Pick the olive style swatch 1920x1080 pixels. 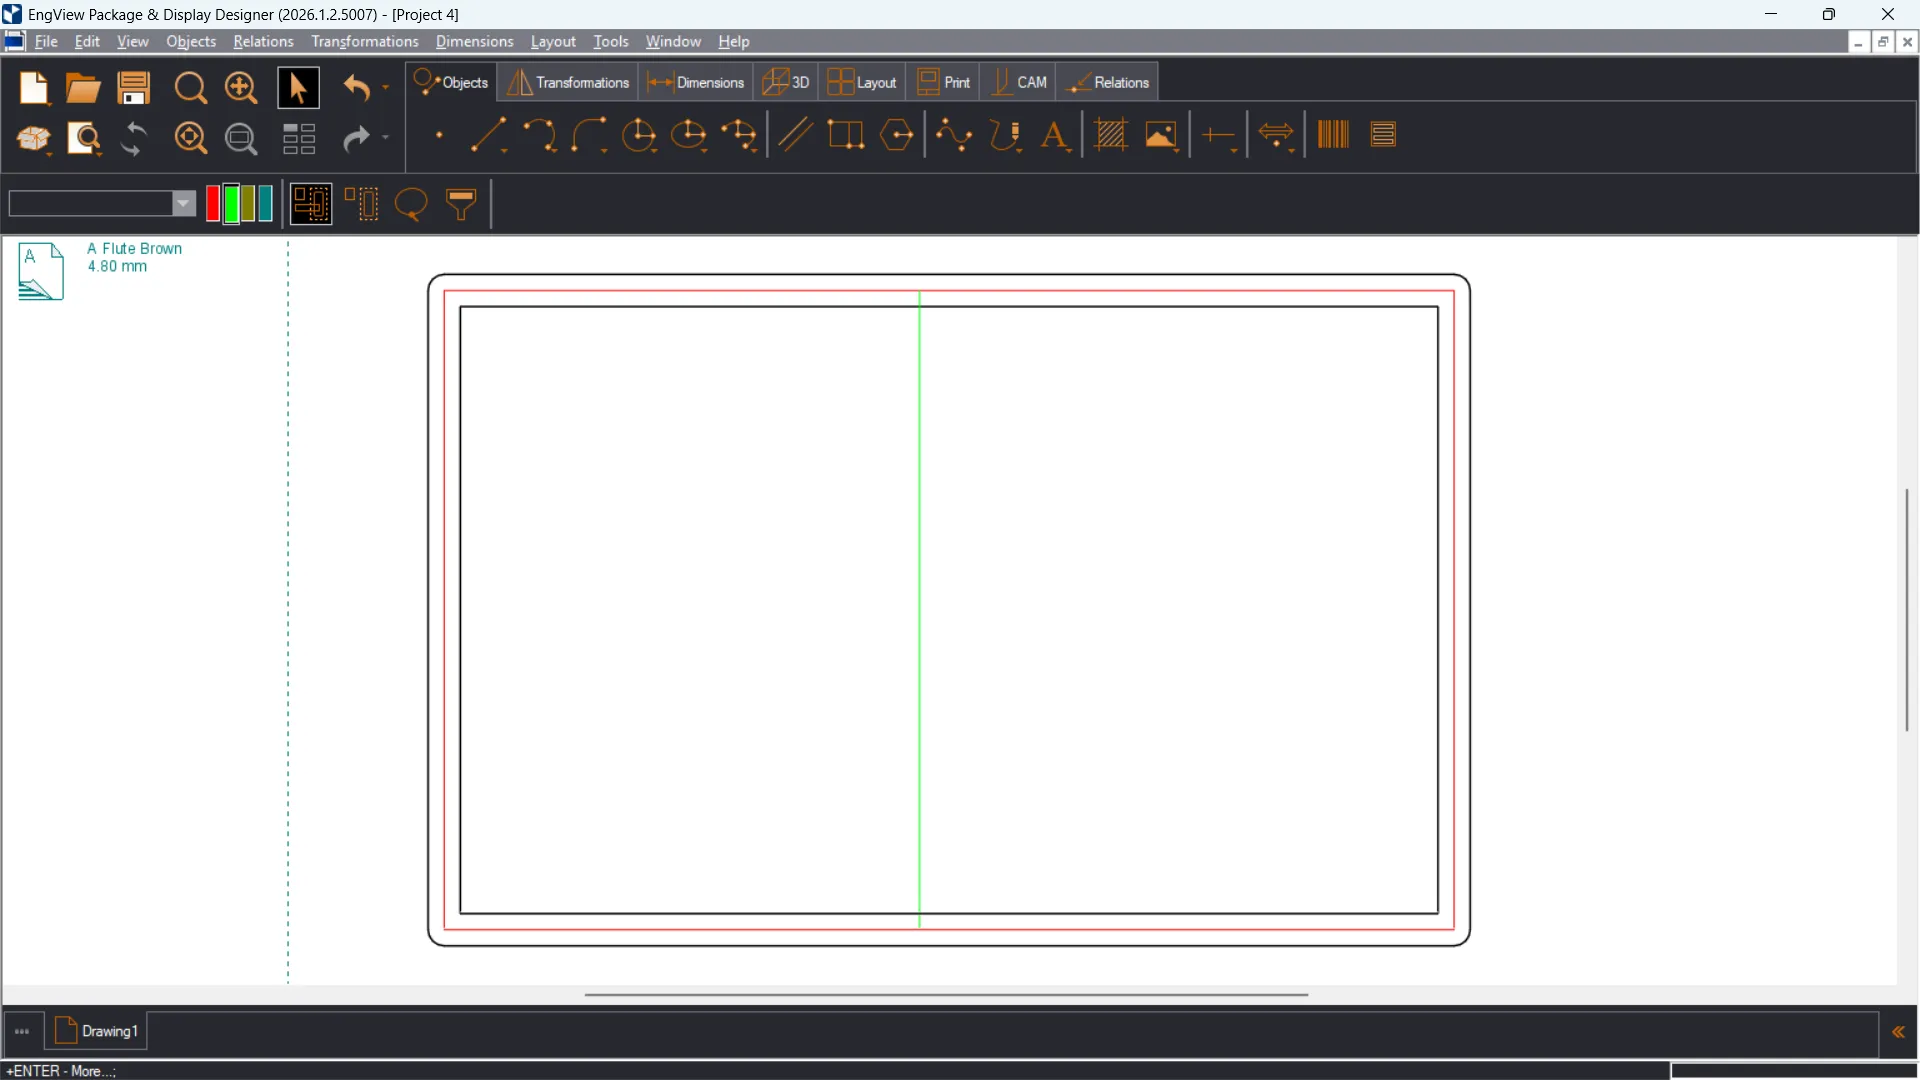[249, 204]
